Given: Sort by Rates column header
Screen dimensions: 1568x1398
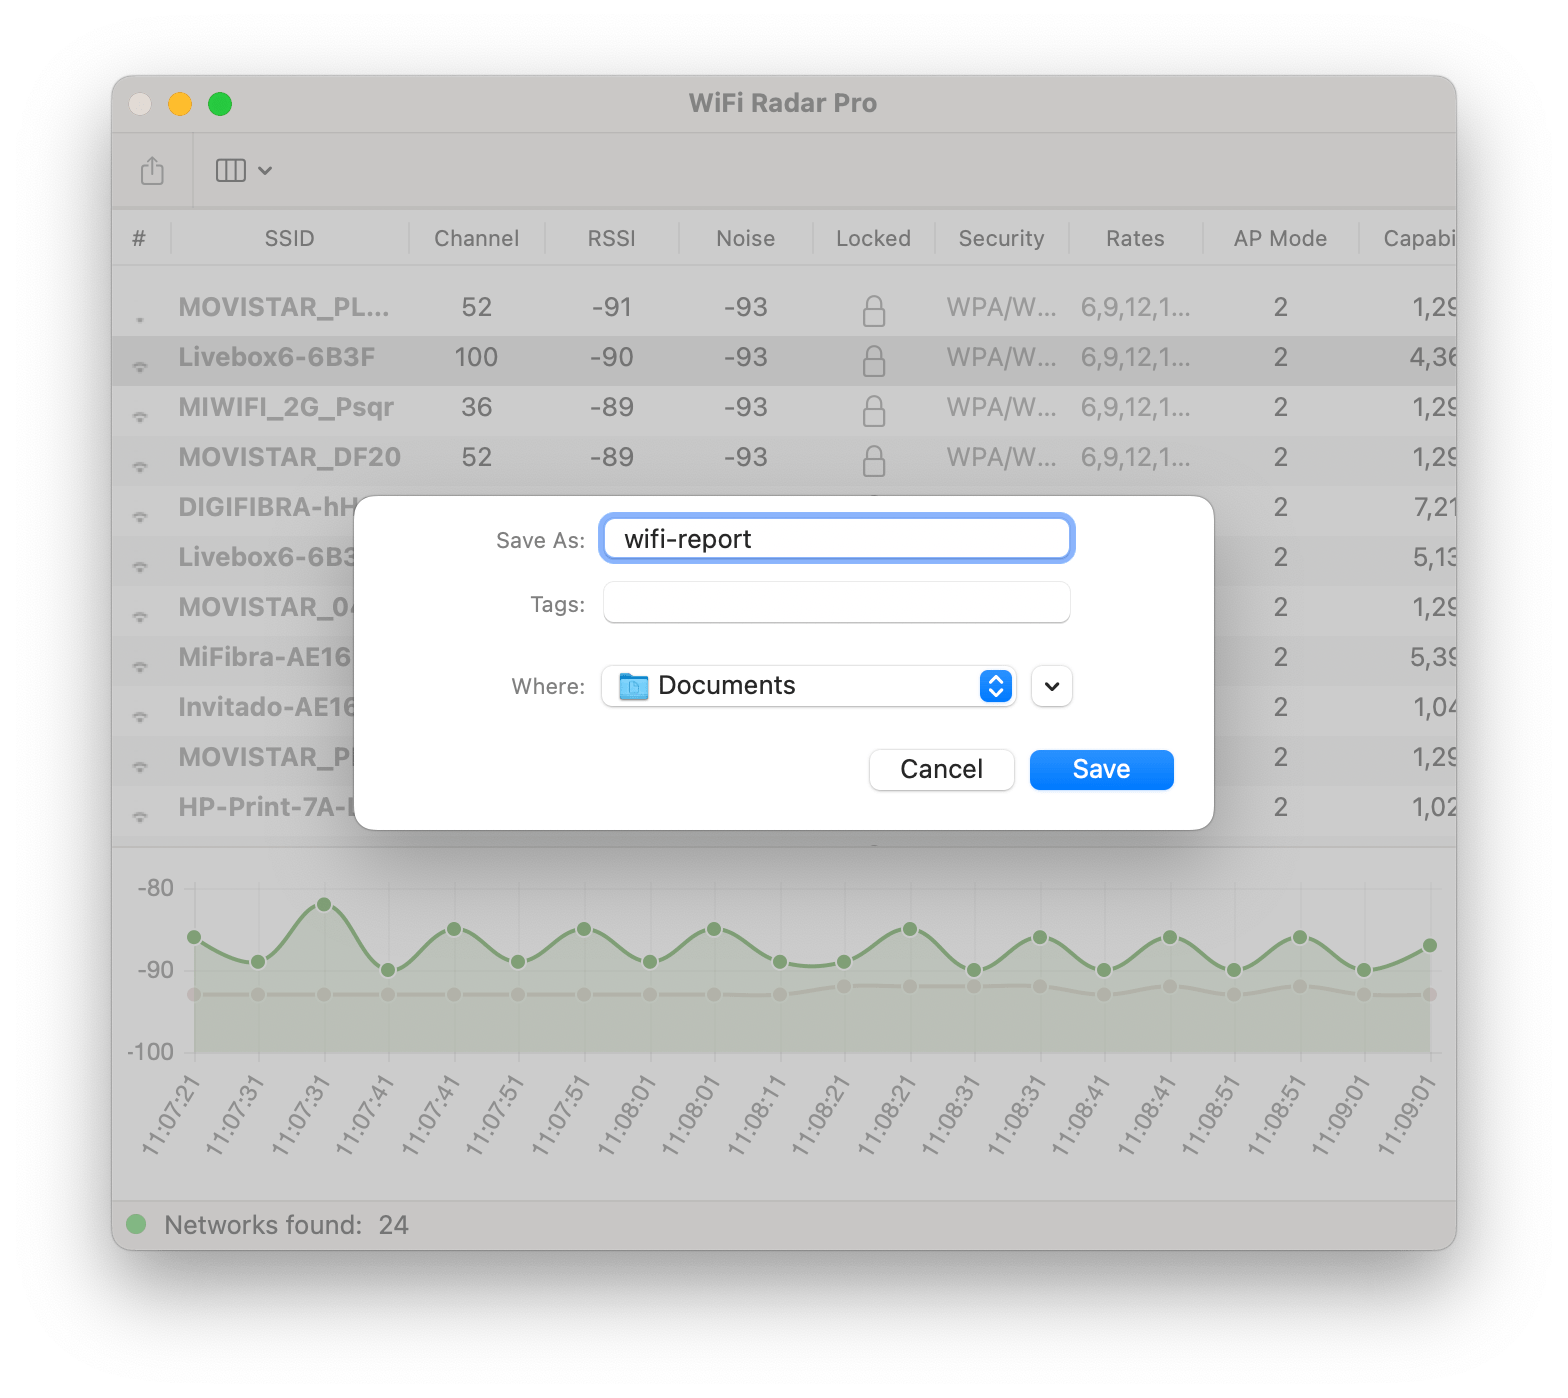Looking at the screenshot, I should 1135,238.
